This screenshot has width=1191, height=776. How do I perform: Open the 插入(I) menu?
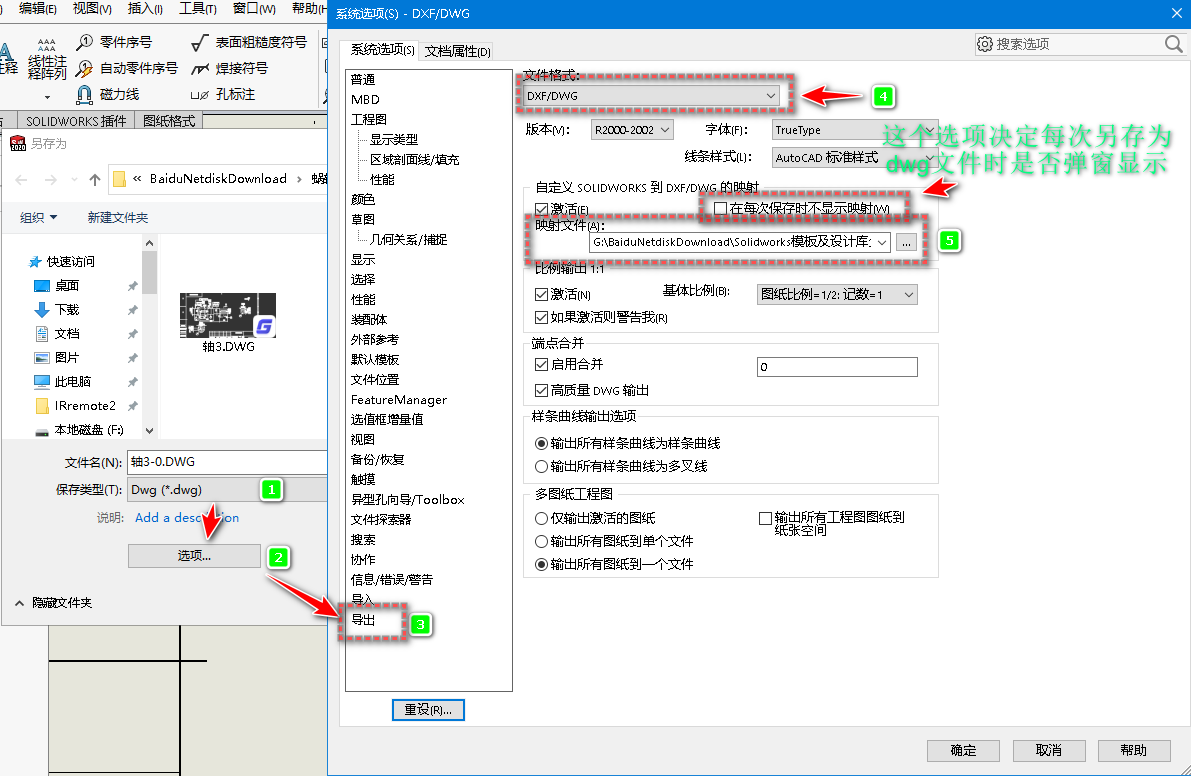click(x=145, y=8)
